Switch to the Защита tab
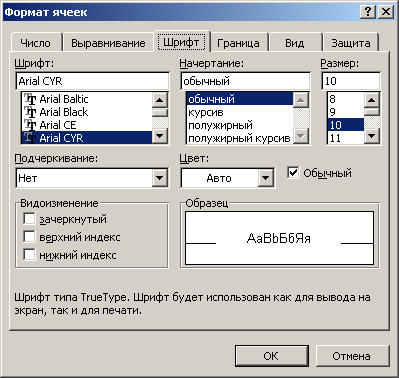This screenshot has height=378, width=399. (x=351, y=43)
